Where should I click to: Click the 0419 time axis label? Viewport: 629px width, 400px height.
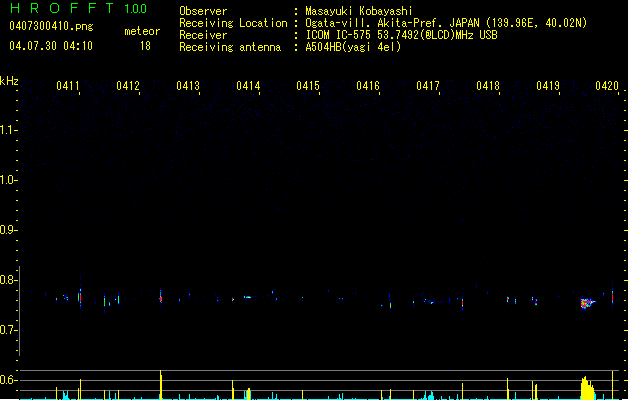pos(548,85)
